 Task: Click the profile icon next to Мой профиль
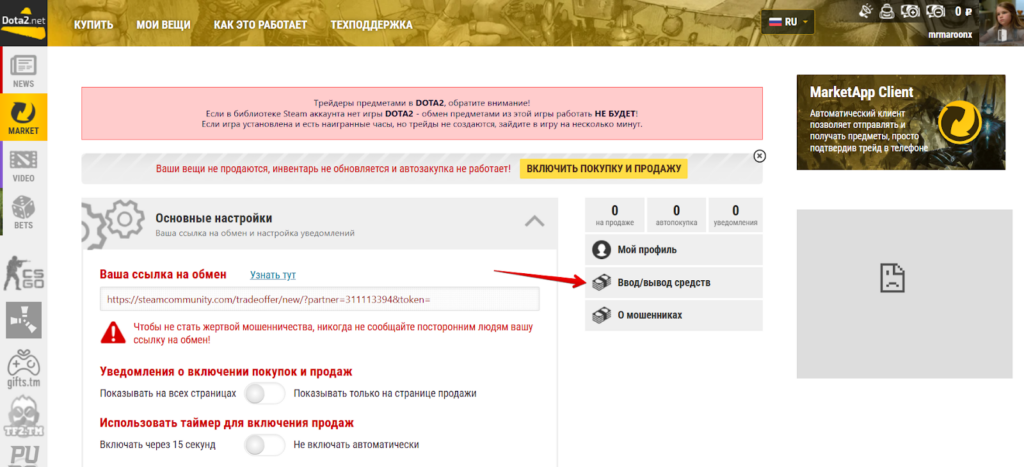(x=601, y=250)
